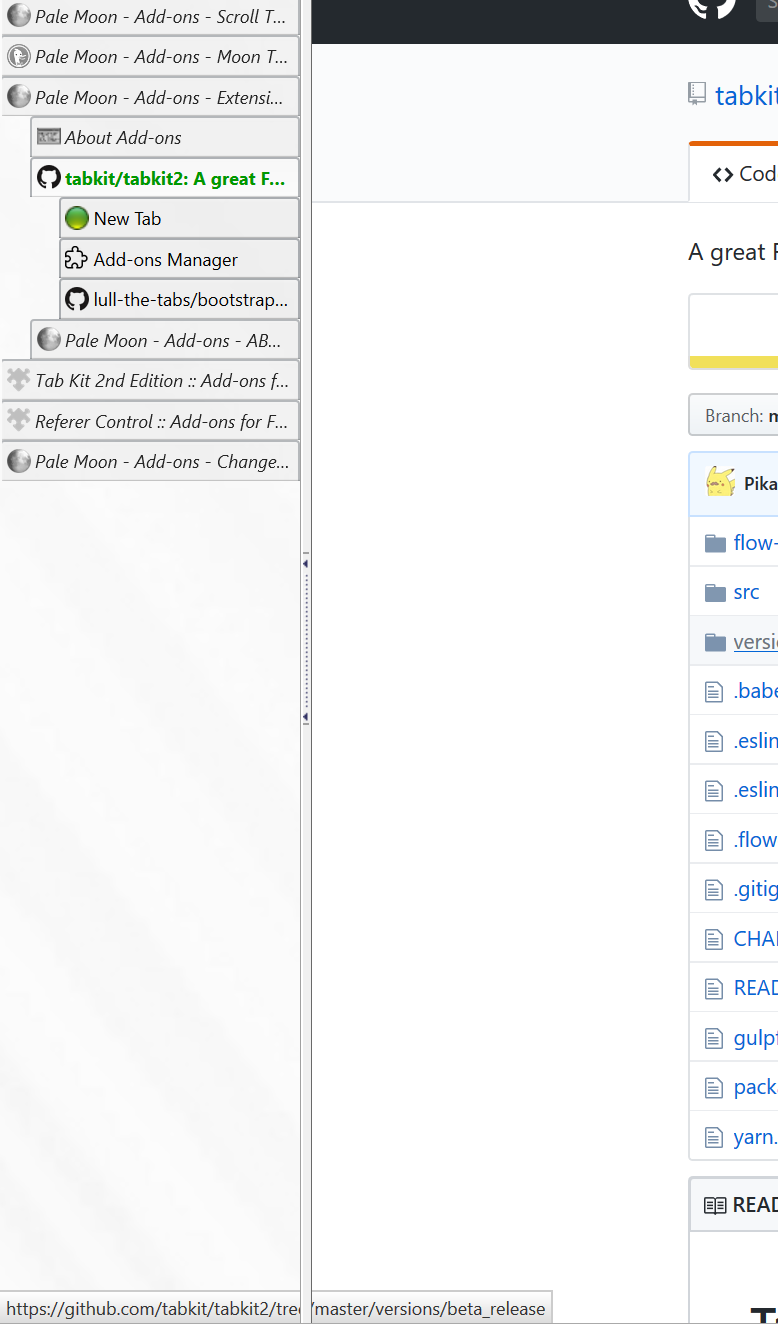Open the Branch selector dropdown

[733, 415]
